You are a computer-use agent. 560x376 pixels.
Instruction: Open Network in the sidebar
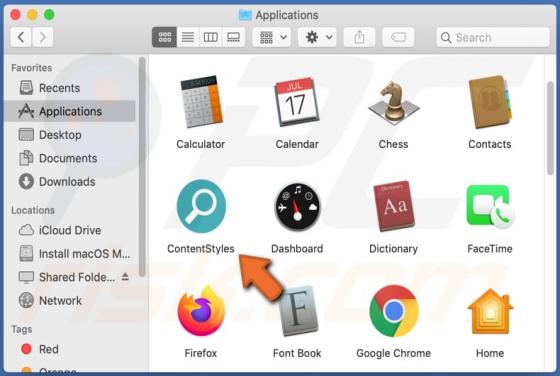[x=70, y=301]
